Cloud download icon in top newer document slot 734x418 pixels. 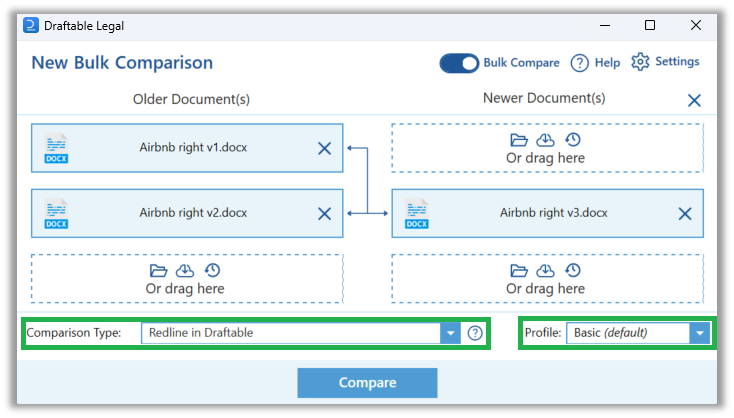click(x=545, y=139)
